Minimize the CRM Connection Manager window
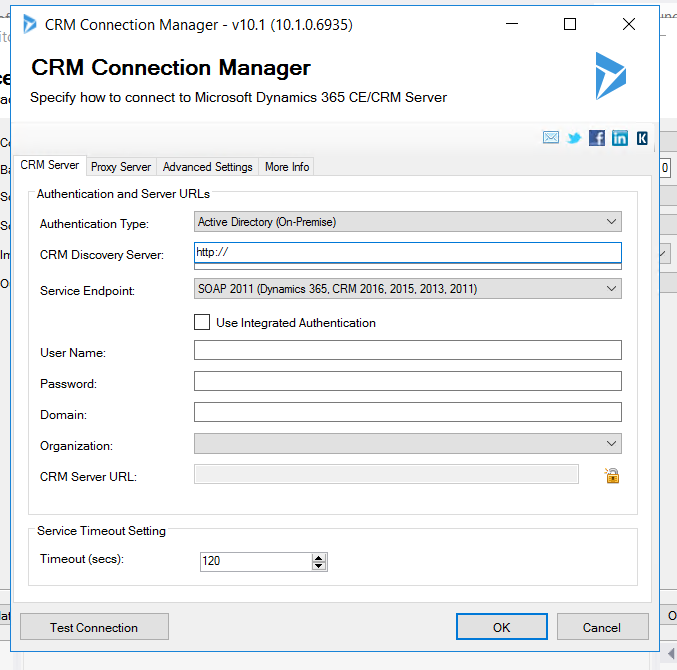 point(512,24)
